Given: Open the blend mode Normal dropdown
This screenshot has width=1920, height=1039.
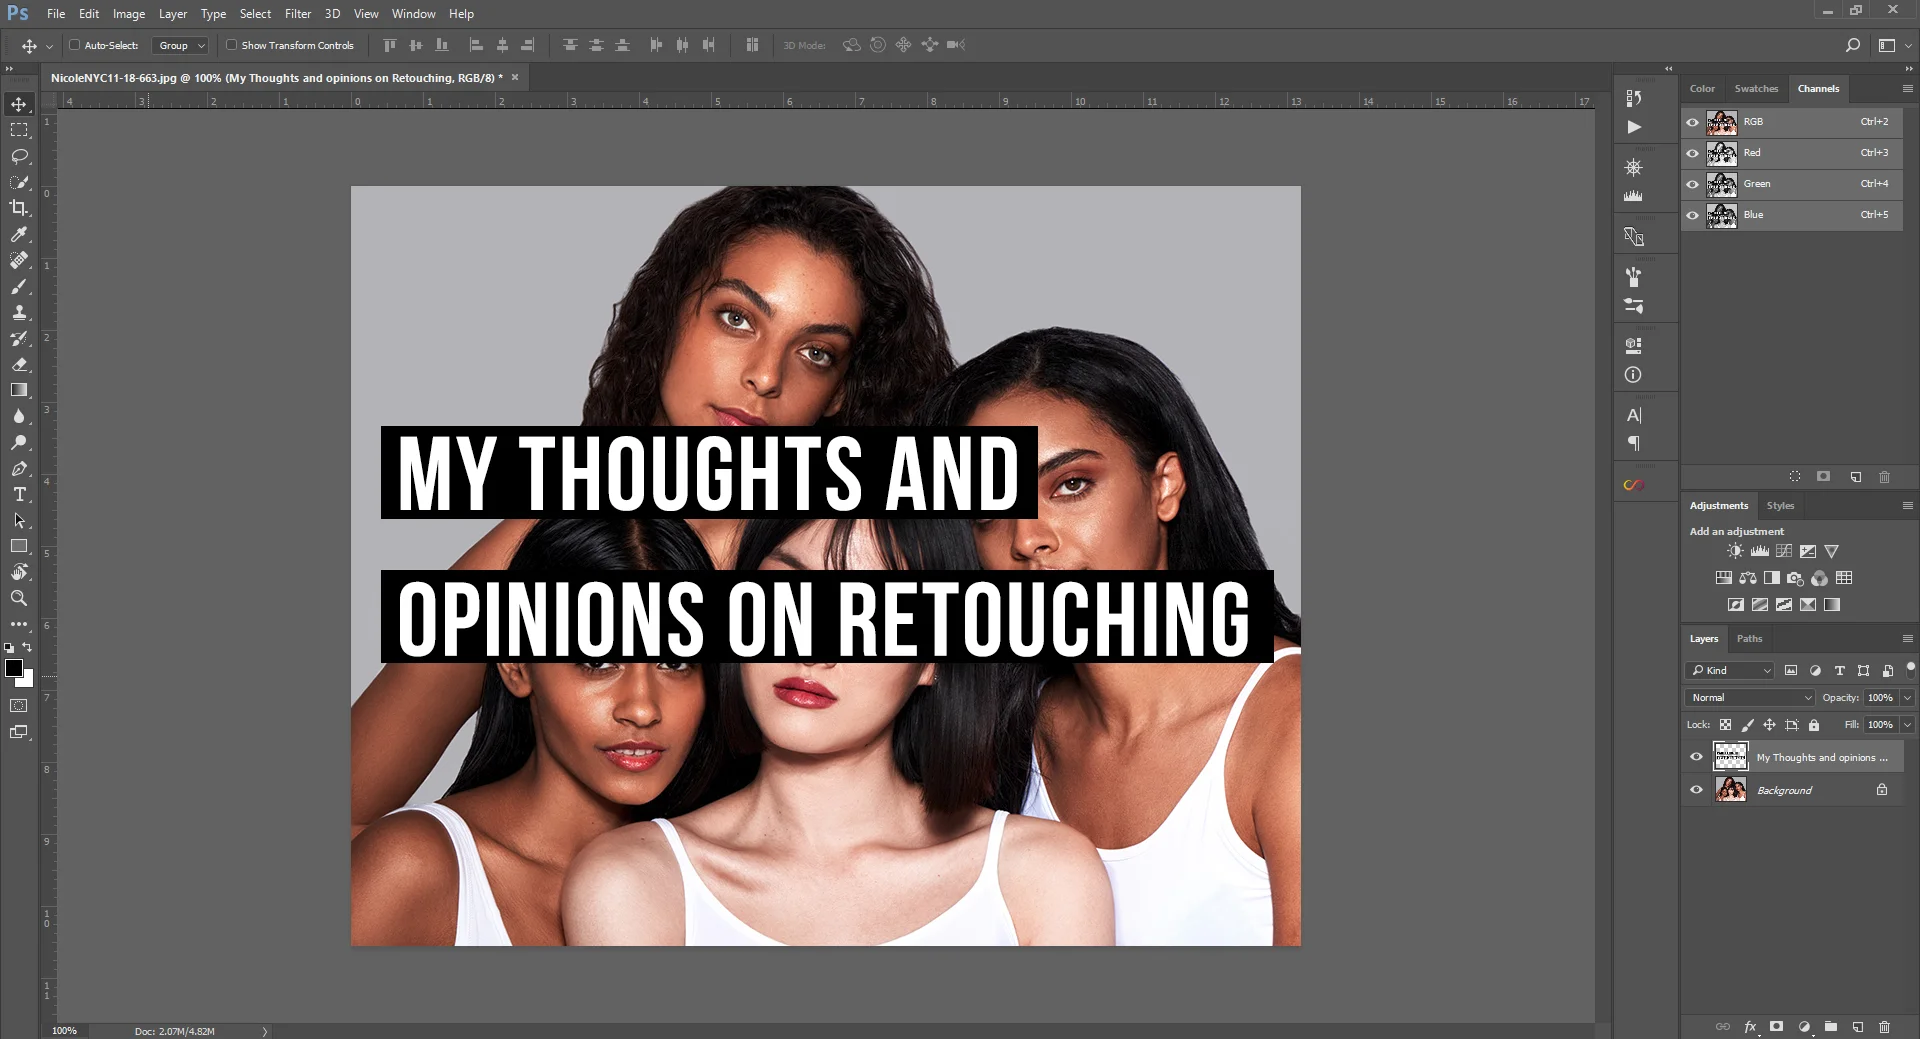Looking at the screenshot, I should pyautogui.click(x=1750, y=698).
